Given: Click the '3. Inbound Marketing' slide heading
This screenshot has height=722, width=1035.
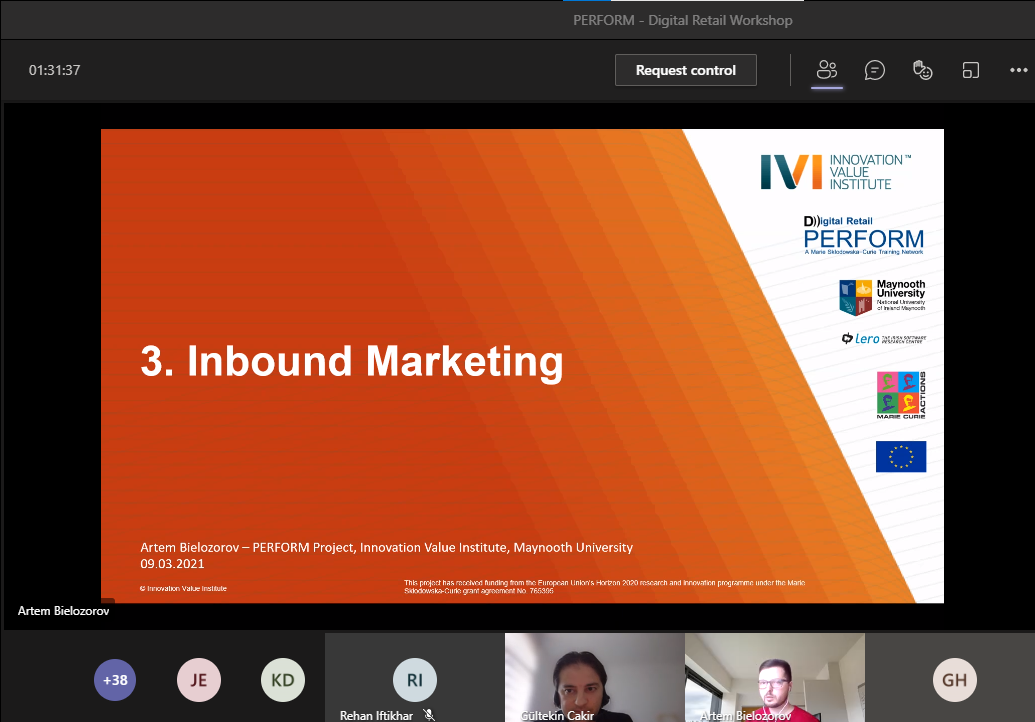Looking at the screenshot, I should (x=352, y=362).
